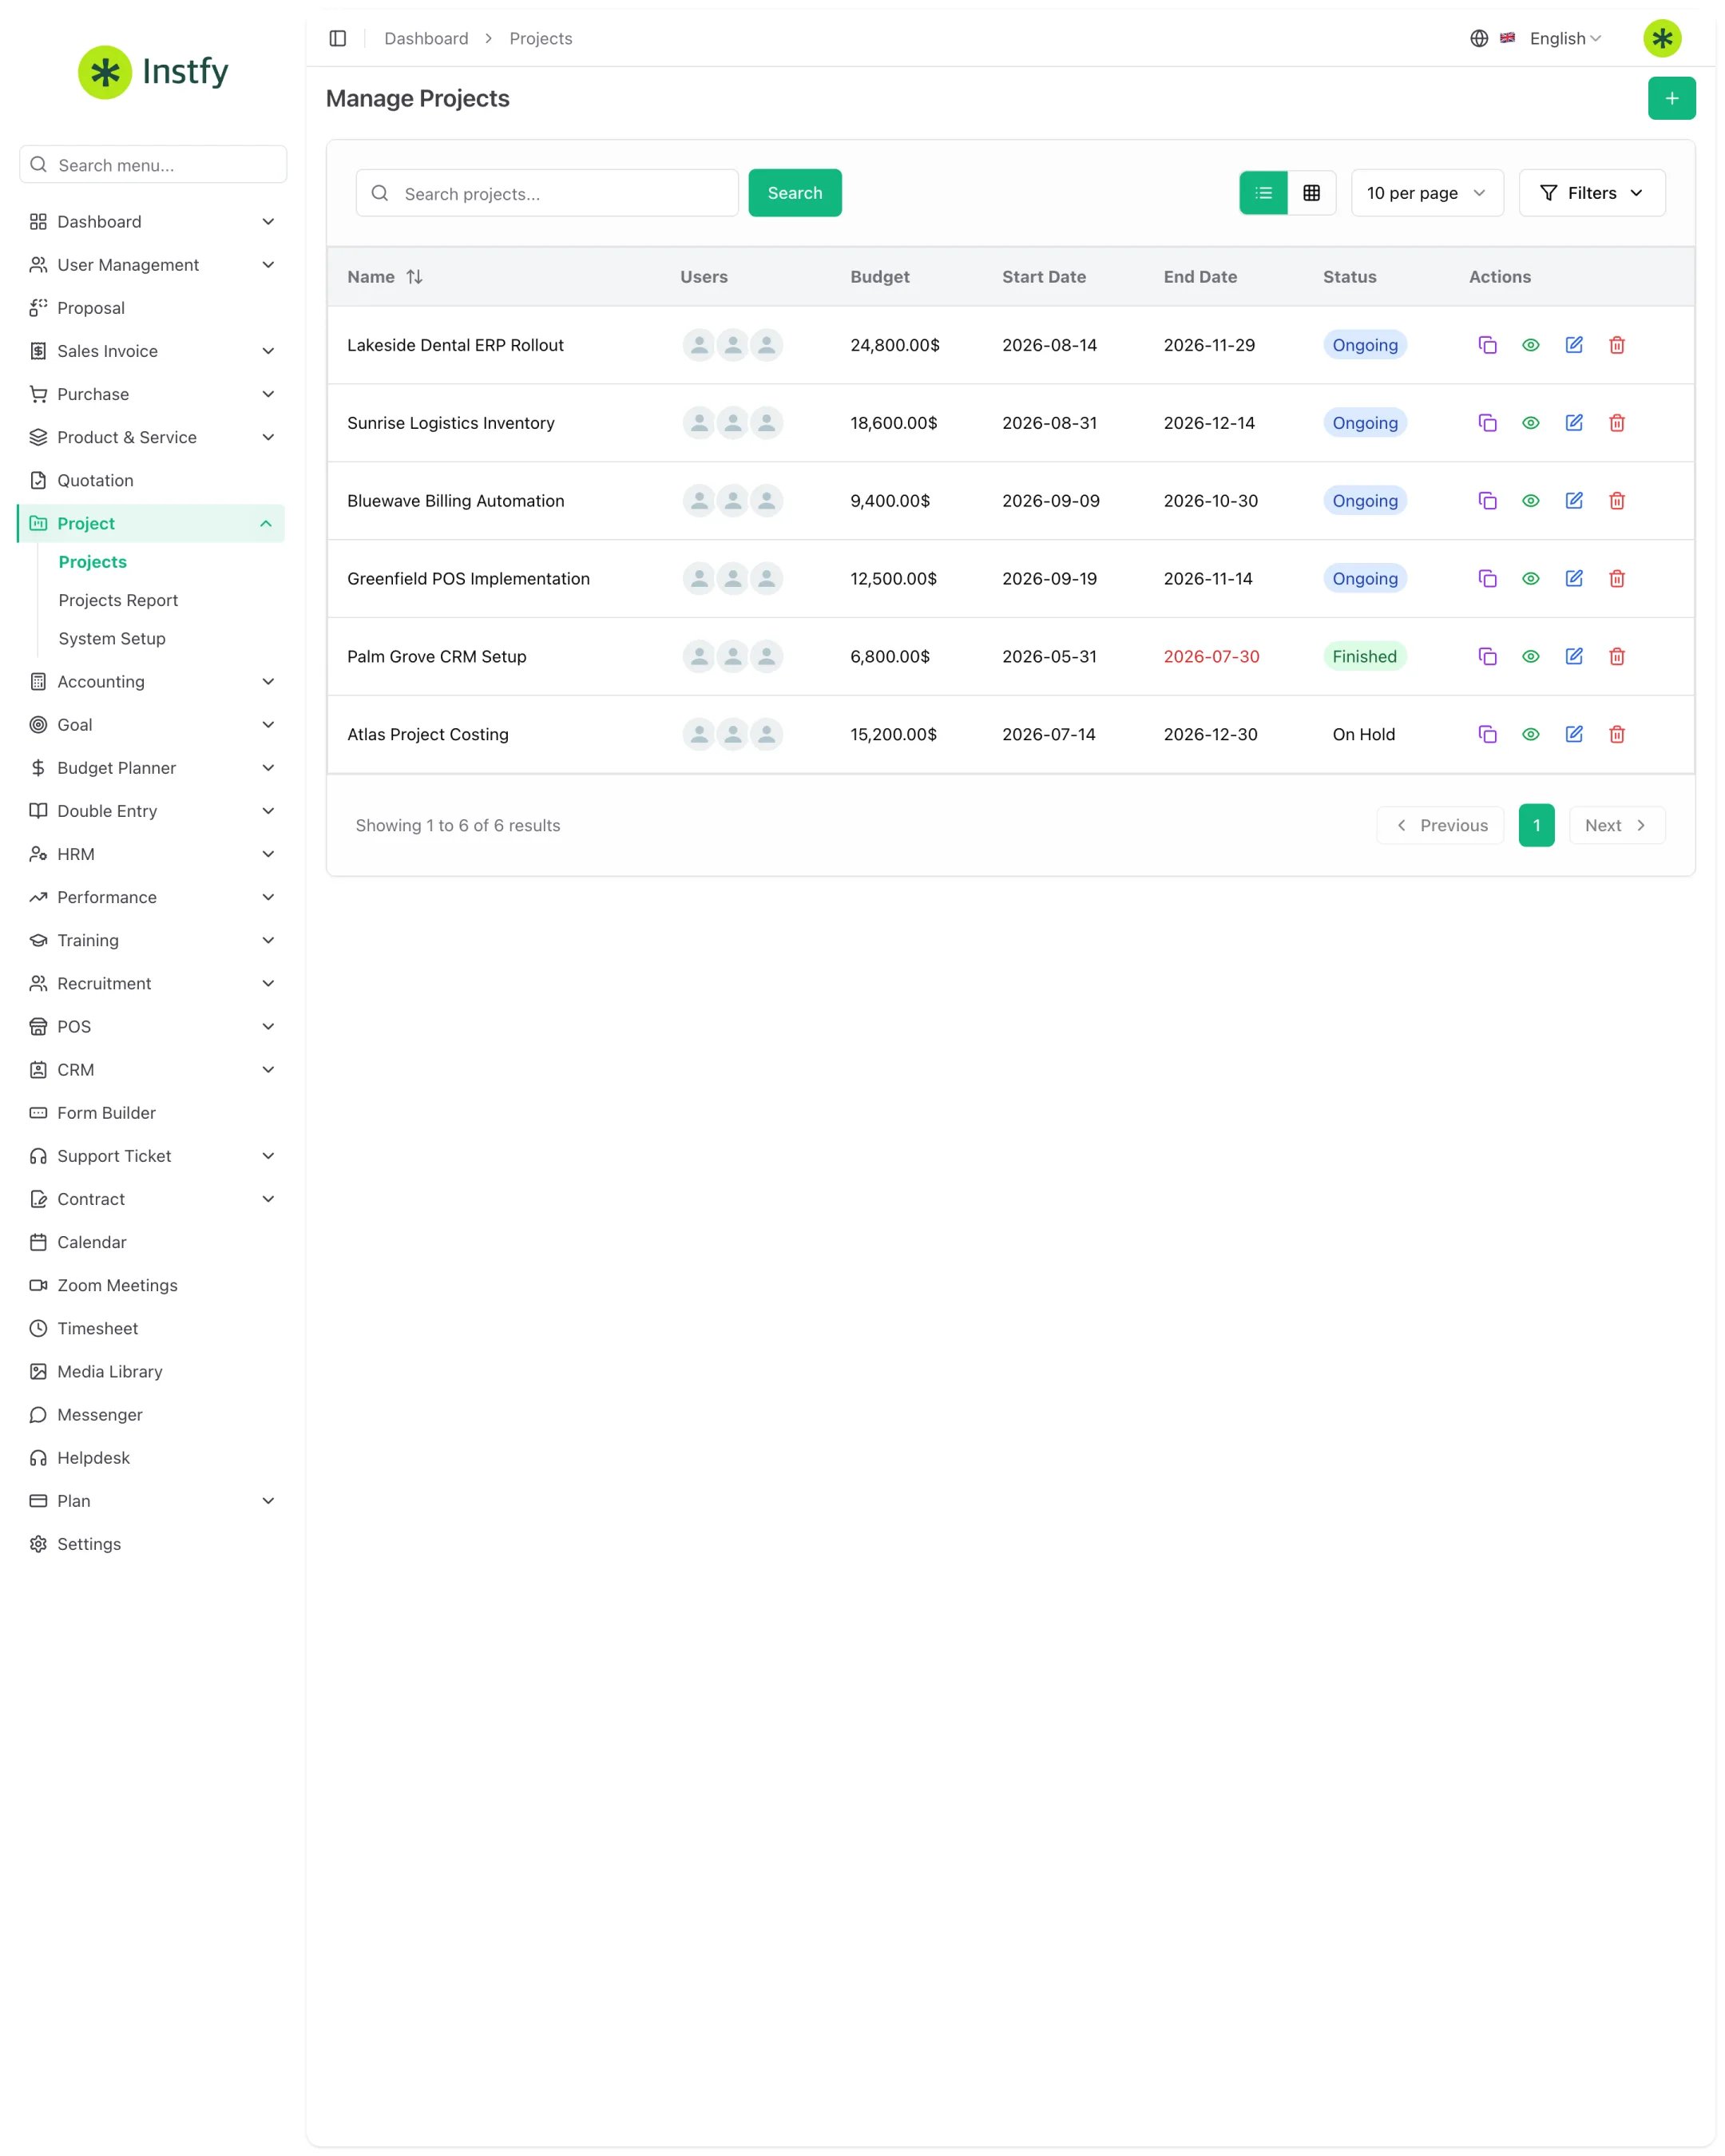
Task: Edit the Bluewave Billing Automation project
Action: [x=1573, y=501]
